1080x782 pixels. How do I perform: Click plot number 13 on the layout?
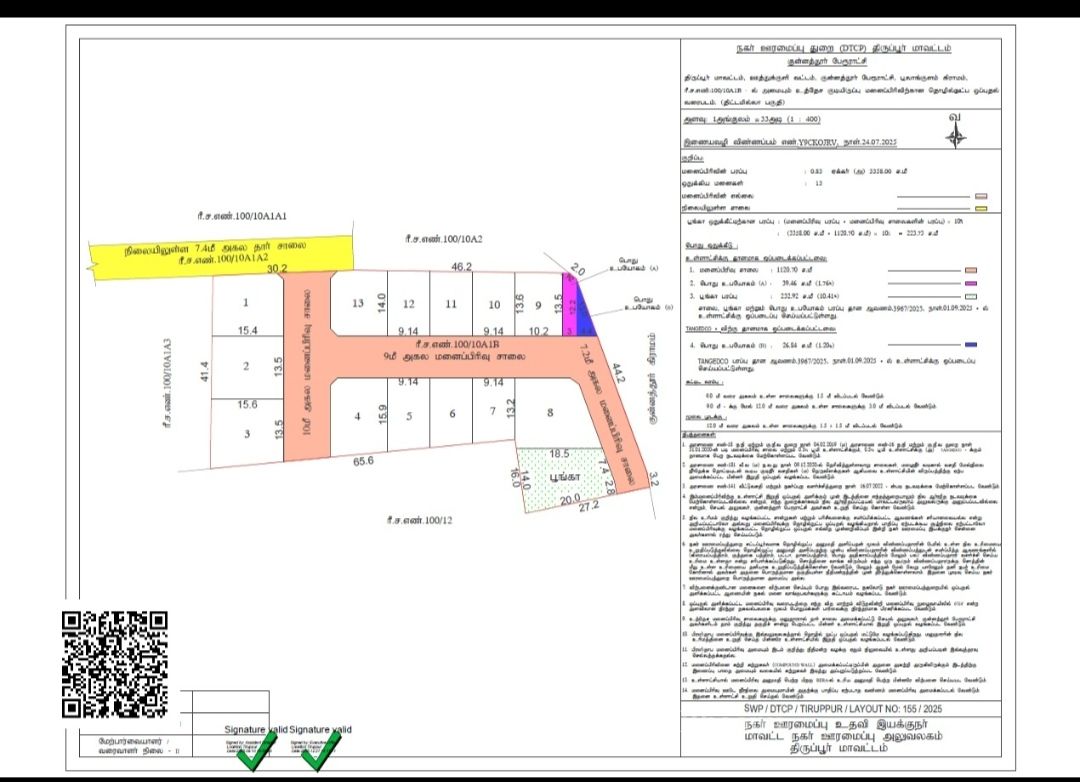pos(357,303)
